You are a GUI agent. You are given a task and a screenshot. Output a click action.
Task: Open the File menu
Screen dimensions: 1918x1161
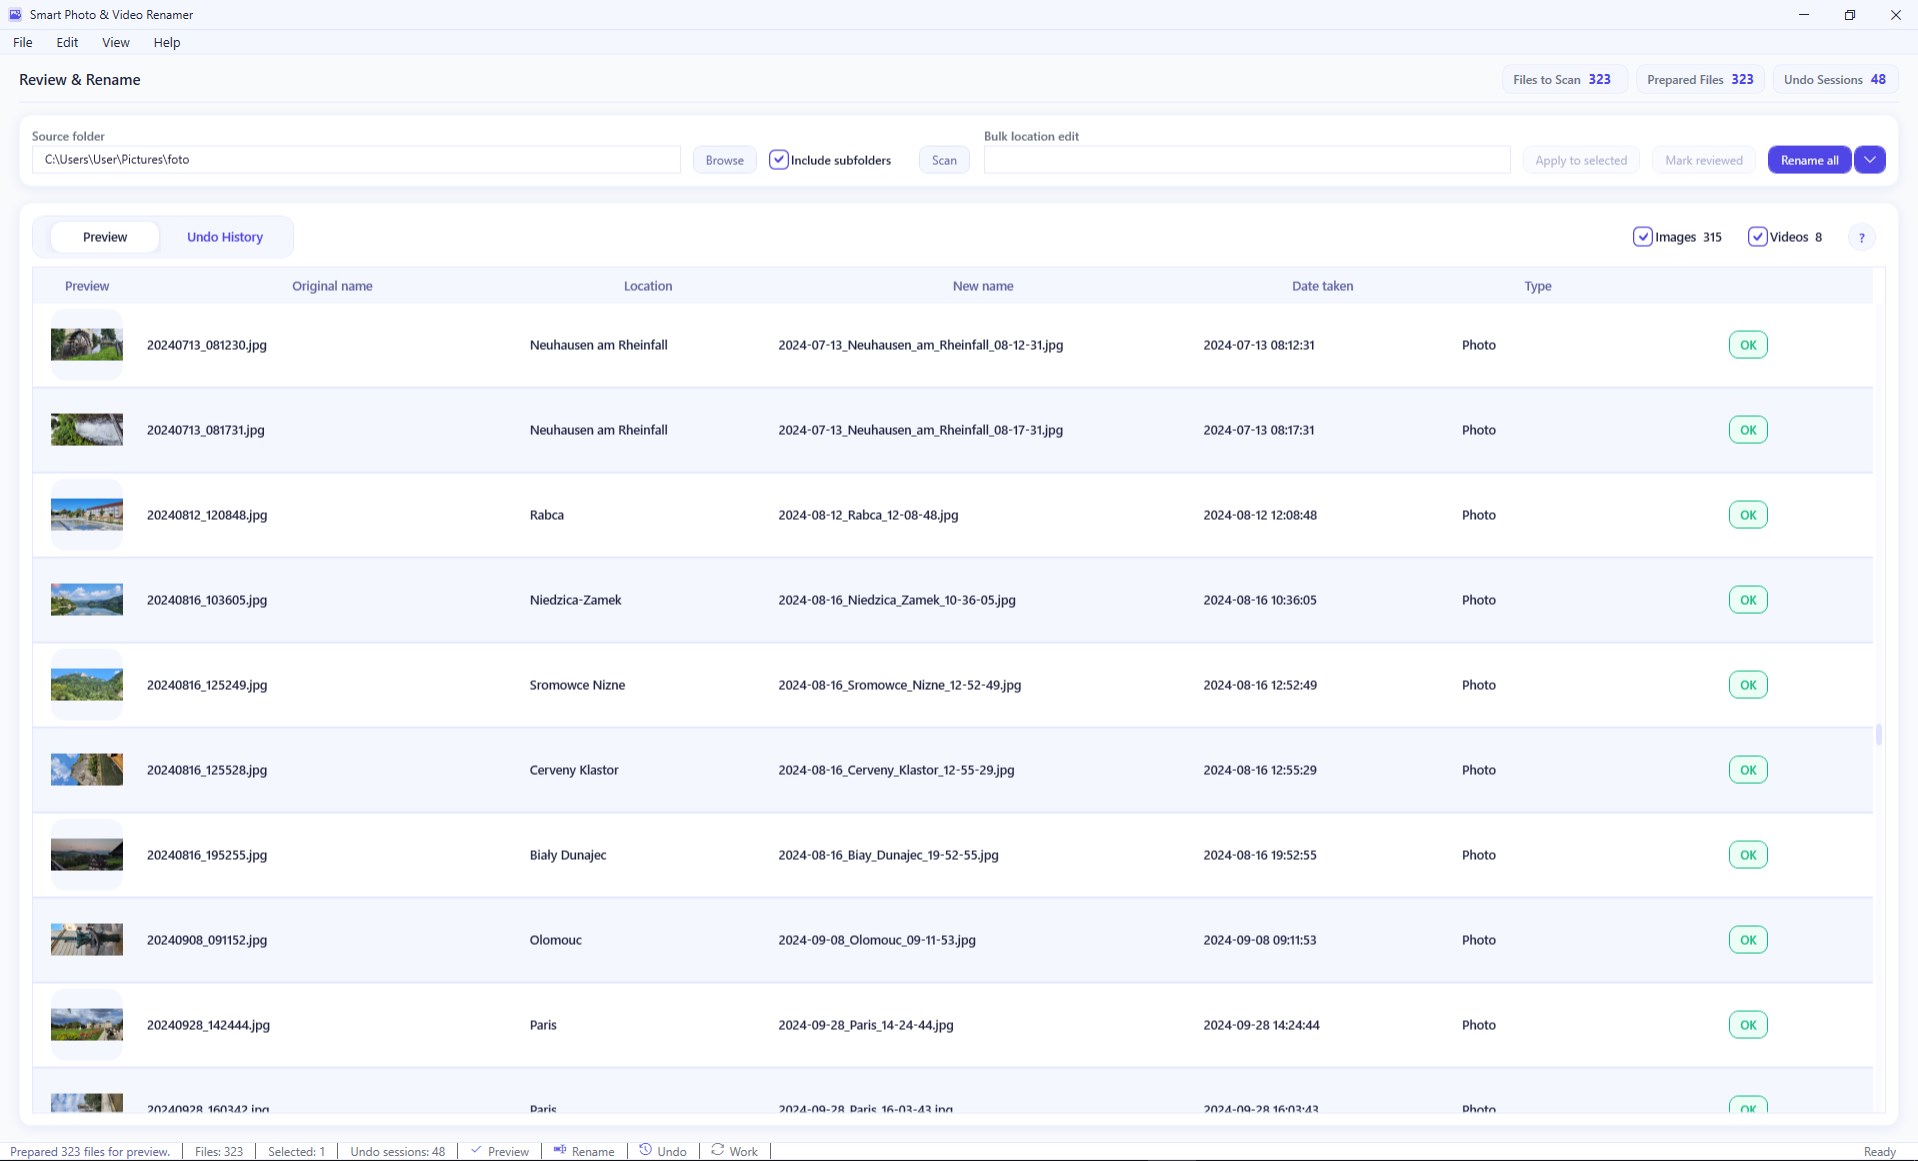click(x=23, y=42)
